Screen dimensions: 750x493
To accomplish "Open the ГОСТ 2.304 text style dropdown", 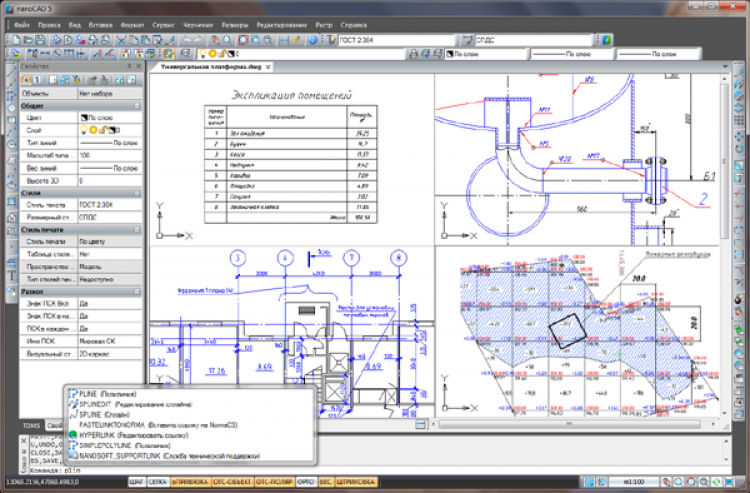I will coord(397,40).
